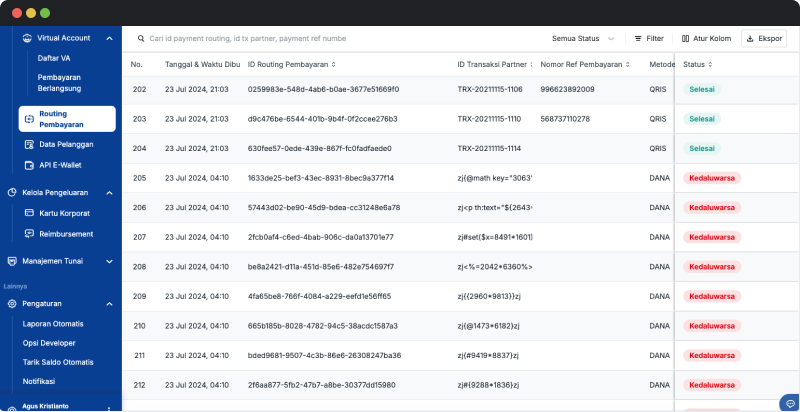This screenshot has width=800, height=412.
Task: Expand the Manajemen Tunai section
Action: point(109,261)
